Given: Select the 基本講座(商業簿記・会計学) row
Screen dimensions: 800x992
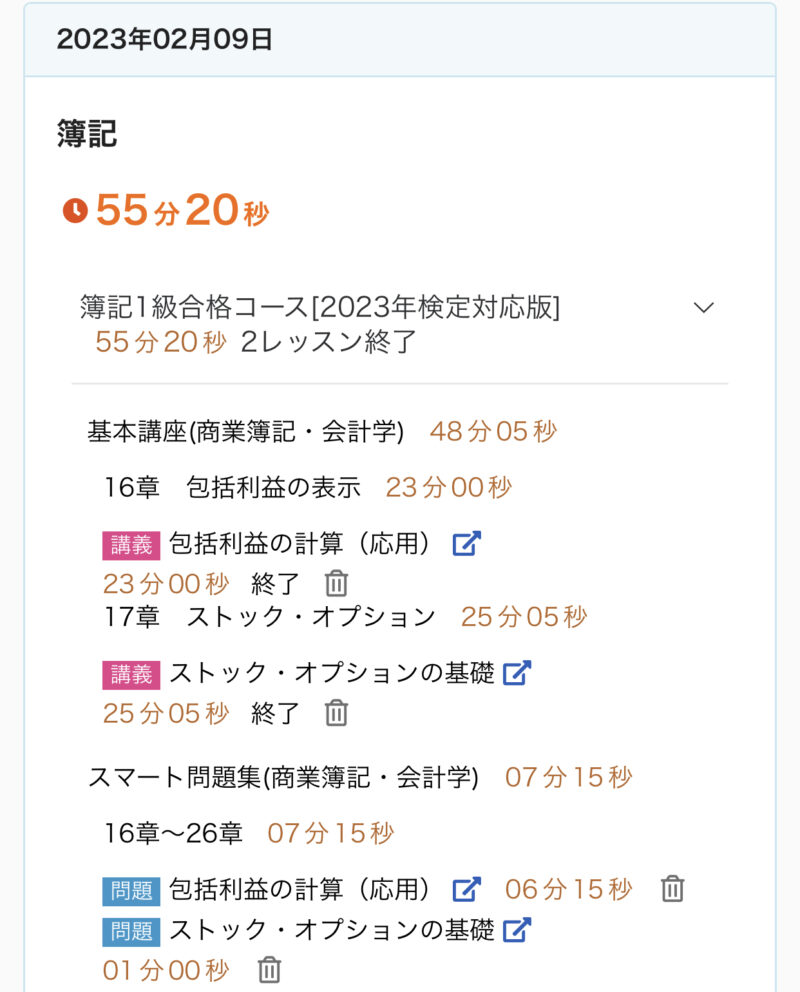Looking at the screenshot, I should (246, 431).
